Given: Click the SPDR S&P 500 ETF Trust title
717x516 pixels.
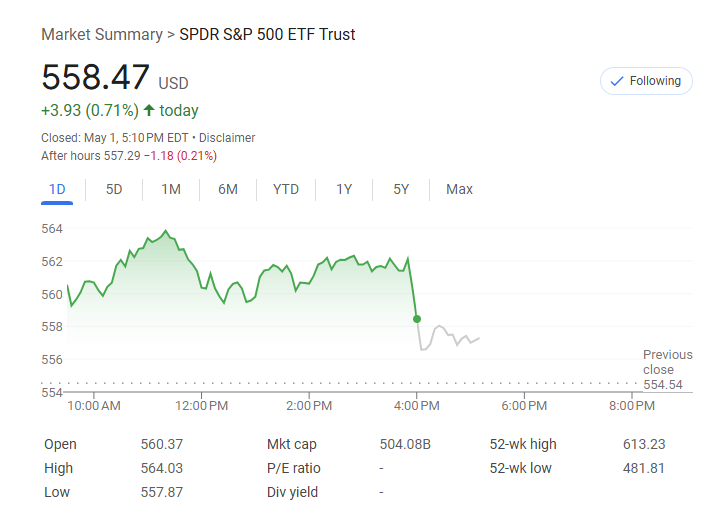Looking at the screenshot, I should (x=267, y=35).
